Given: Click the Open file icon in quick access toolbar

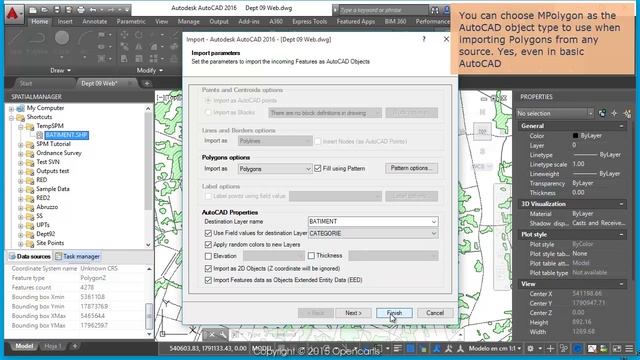Looking at the screenshot, I should (x=45, y=9).
